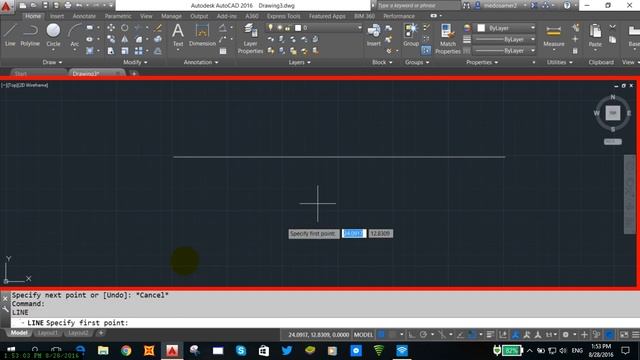The height and width of the screenshot is (360, 640).
Task: Select the Polyline tool
Action: [30, 35]
